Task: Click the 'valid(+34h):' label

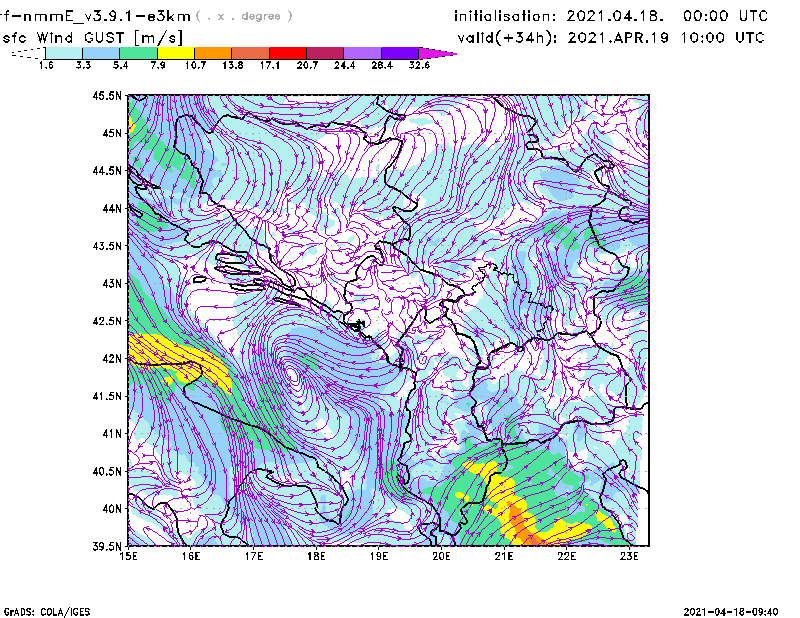Action: [x=507, y=38]
